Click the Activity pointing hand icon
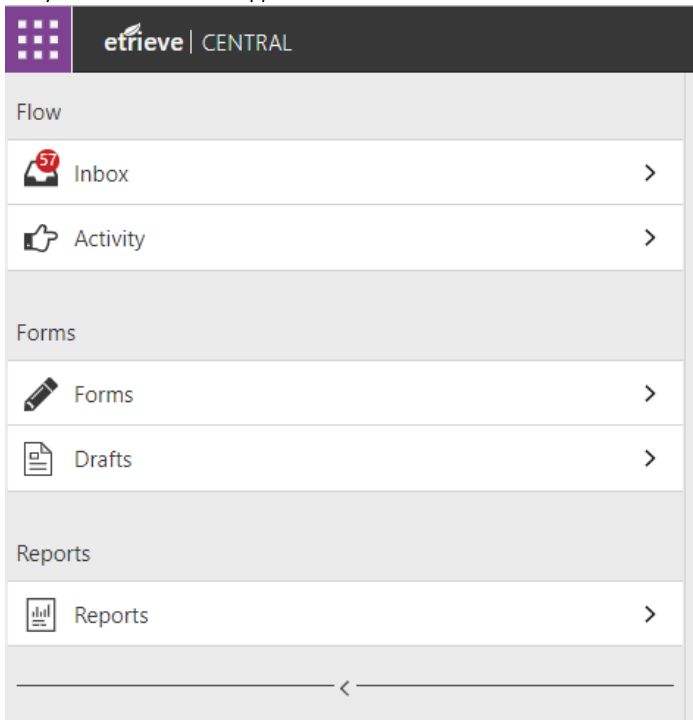 (x=41, y=238)
